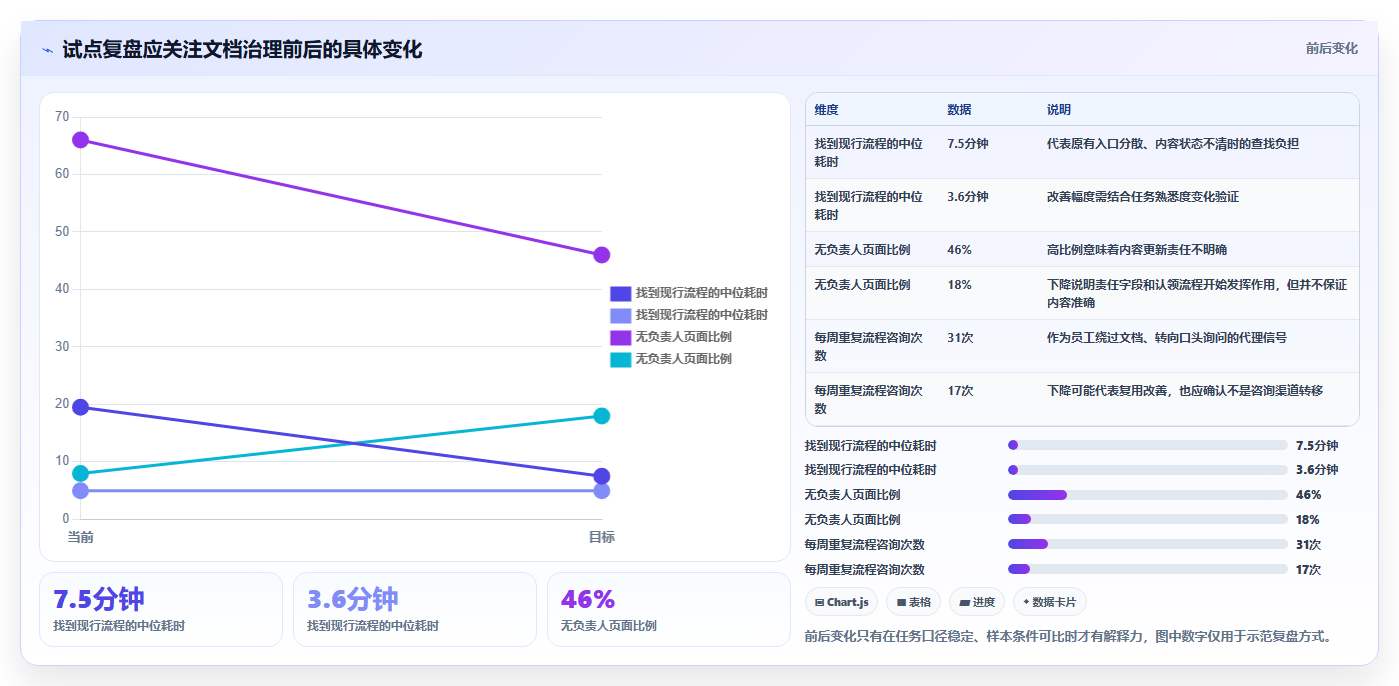This screenshot has width=1399, height=686.
Task: Click the light periwinkle point at 当前
Action: pyautogui.click(x=80, y=491)
